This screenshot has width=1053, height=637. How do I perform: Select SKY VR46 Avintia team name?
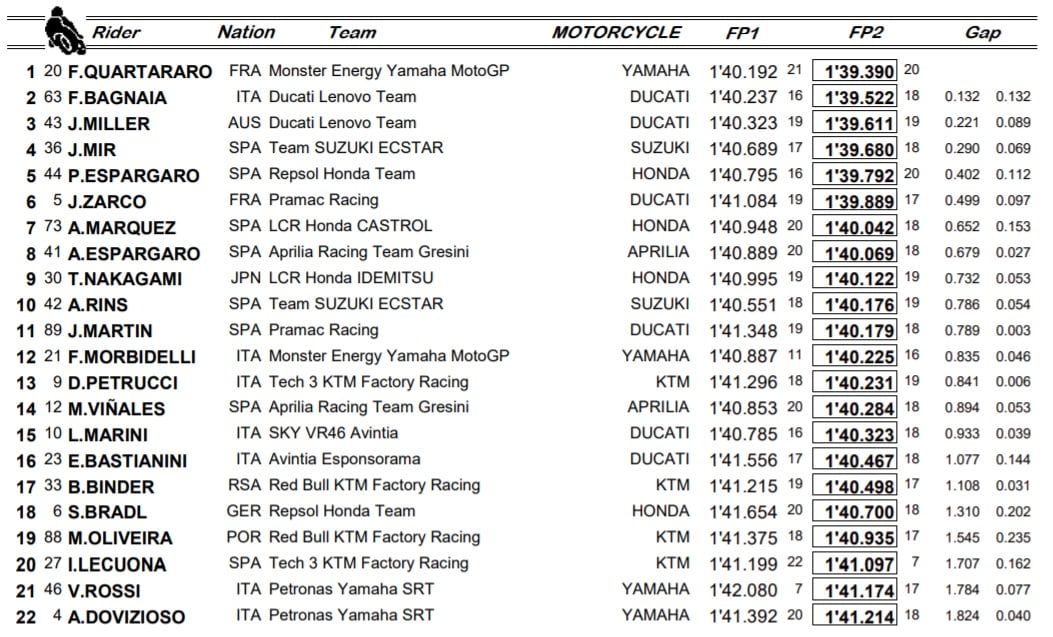point(333,433)
